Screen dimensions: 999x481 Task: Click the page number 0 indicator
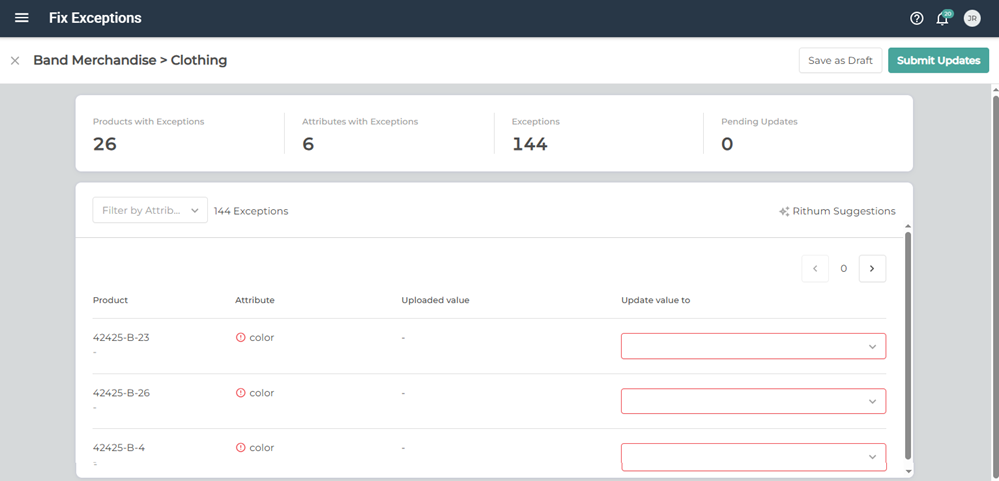[x=844, y=269]
